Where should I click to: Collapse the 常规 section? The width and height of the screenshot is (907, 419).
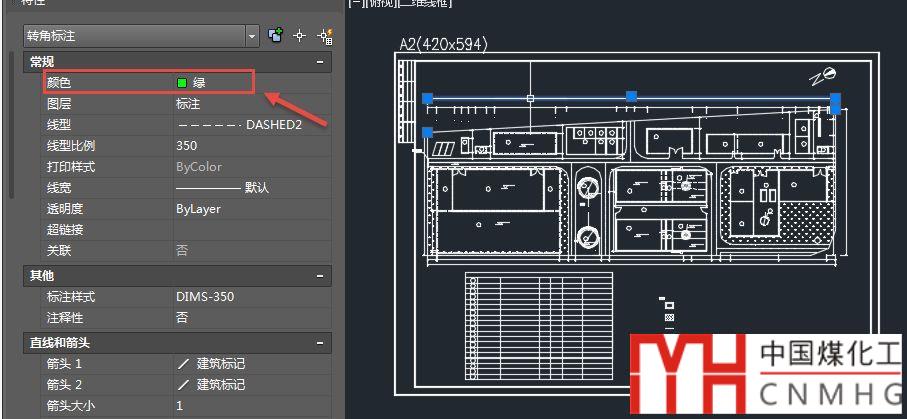pos(320,62)
